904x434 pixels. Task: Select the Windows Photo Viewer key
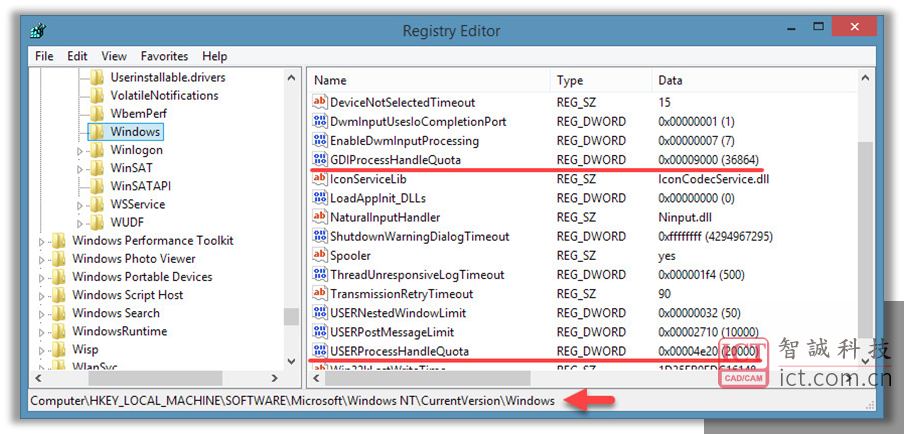point(134,259)
